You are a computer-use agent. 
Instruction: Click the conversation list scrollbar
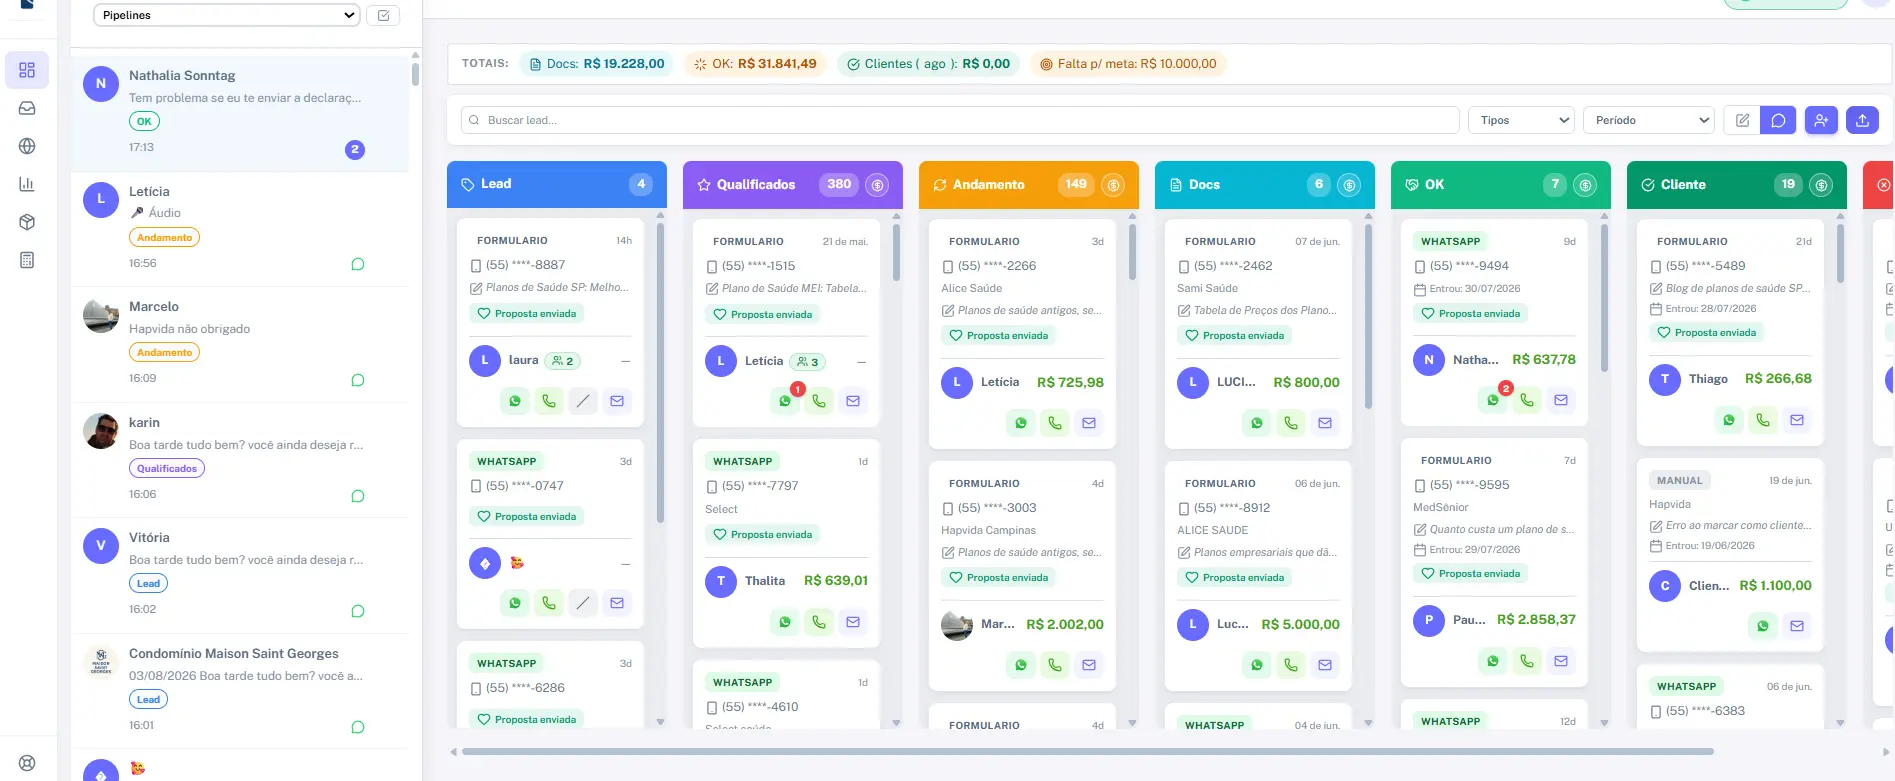415,74
